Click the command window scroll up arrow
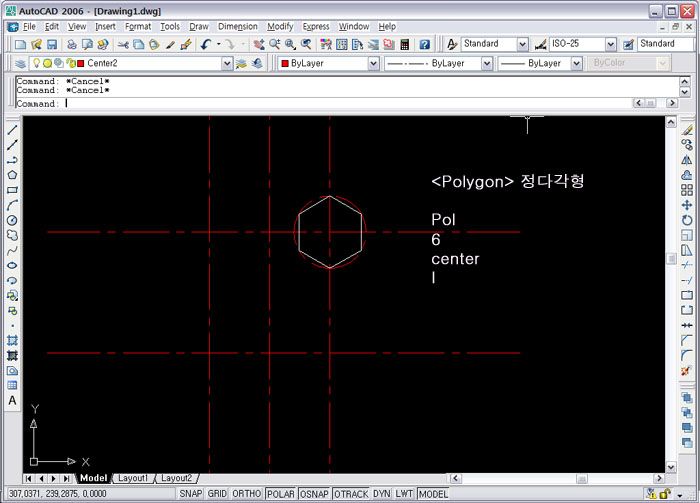The image size is (700, 503). [684, 81]
